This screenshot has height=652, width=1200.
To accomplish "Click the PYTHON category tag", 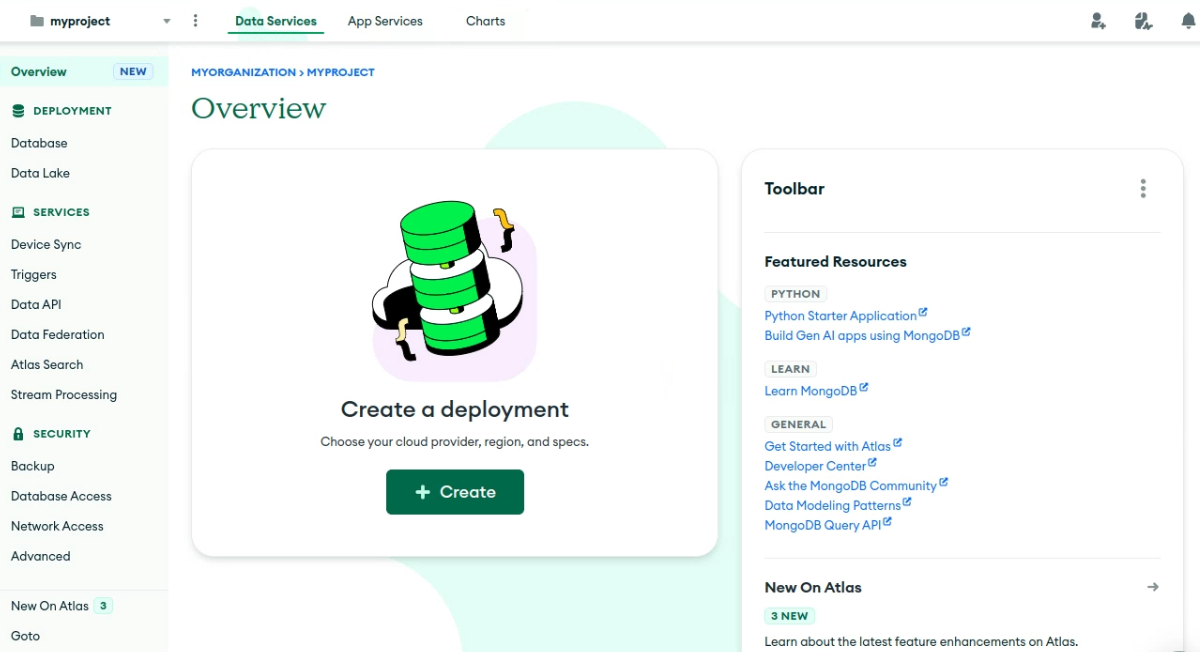I will coord(796,294).
